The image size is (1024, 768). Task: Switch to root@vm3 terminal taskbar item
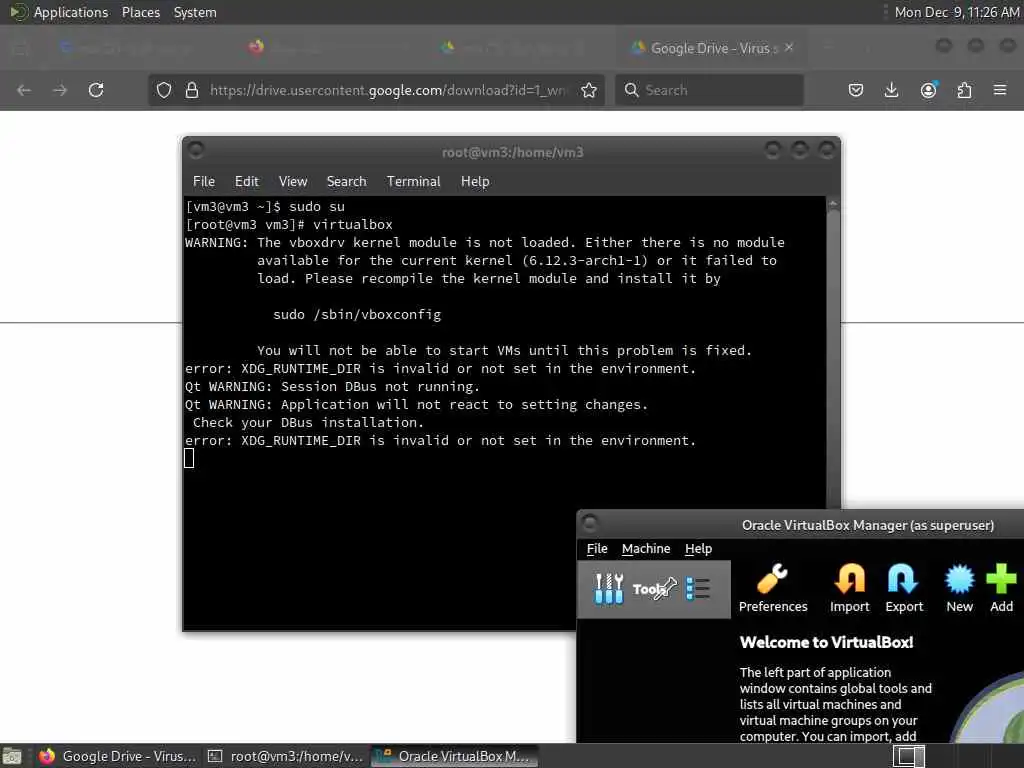click(285, 756)
